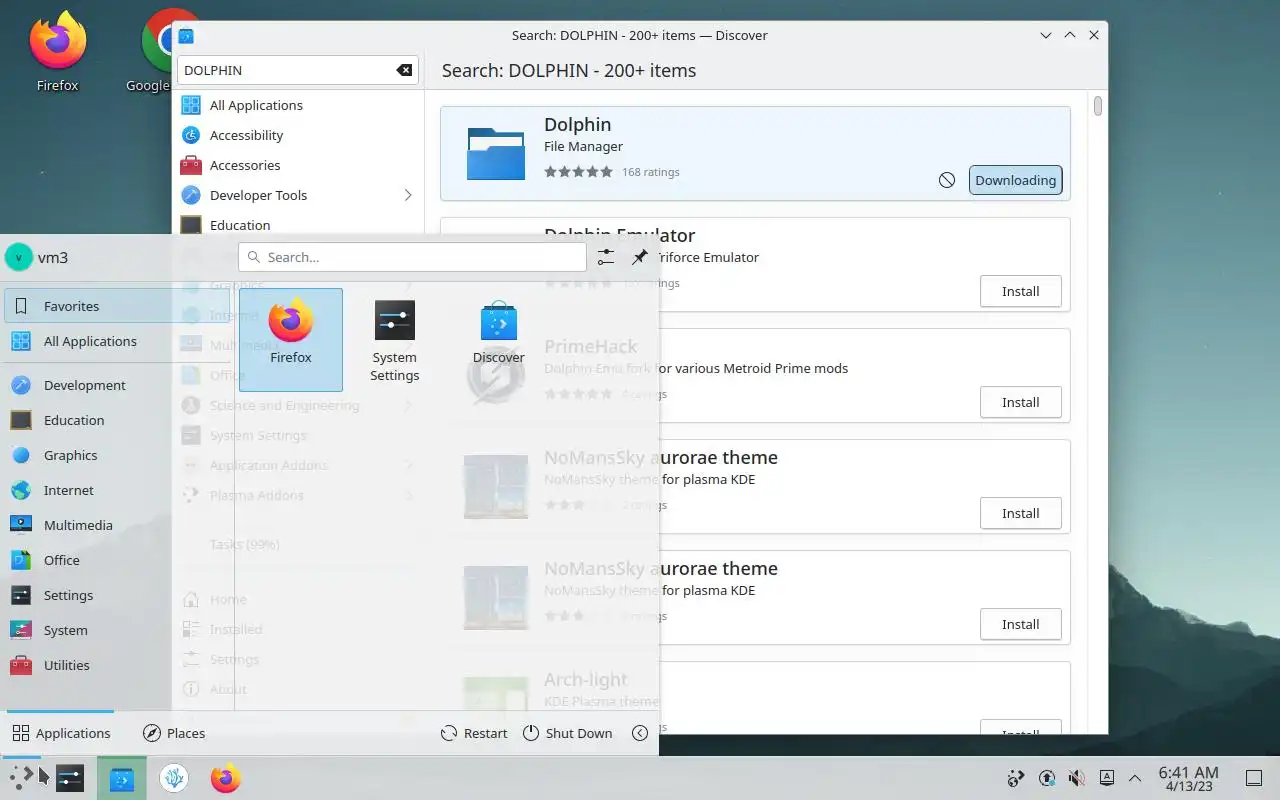
Task: Open the Graphics category in launcher
Action: [116, 455]
